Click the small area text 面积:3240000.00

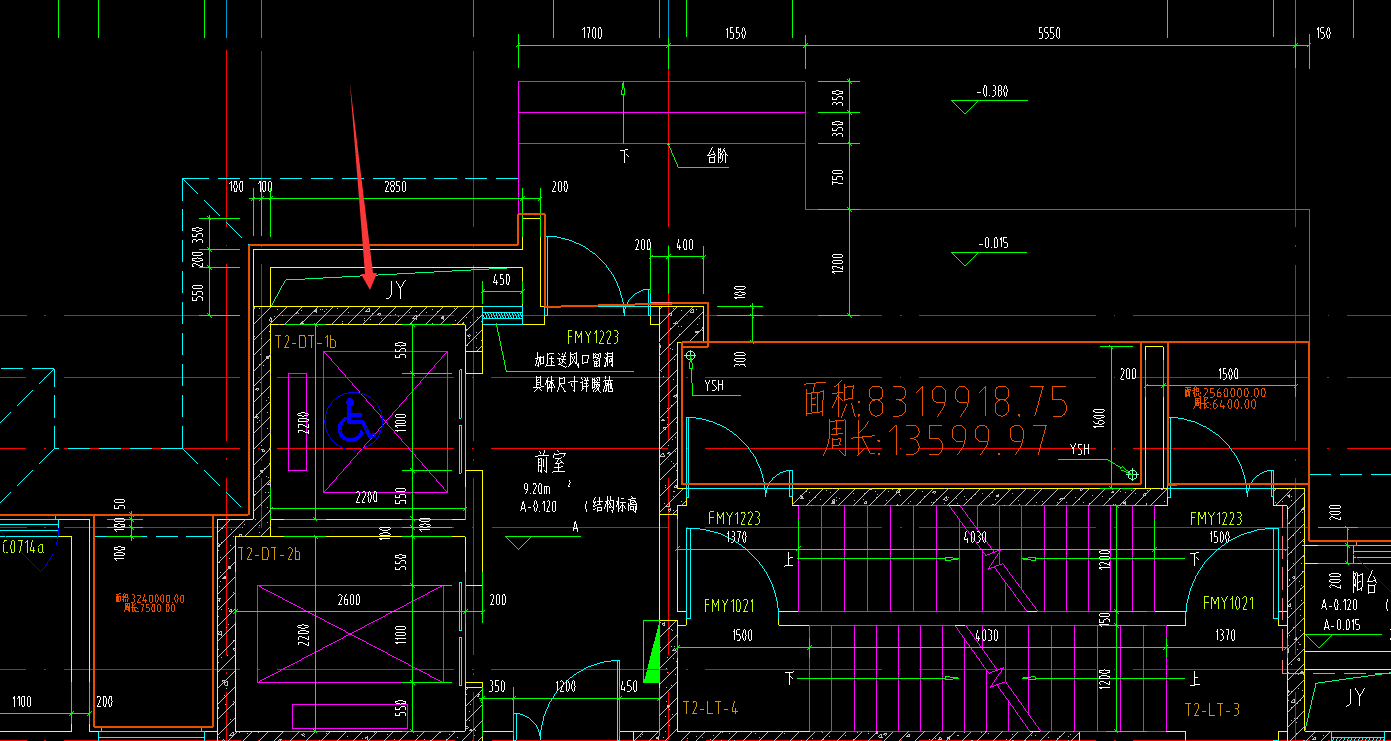pyautogui.click(x=151, y=599)
